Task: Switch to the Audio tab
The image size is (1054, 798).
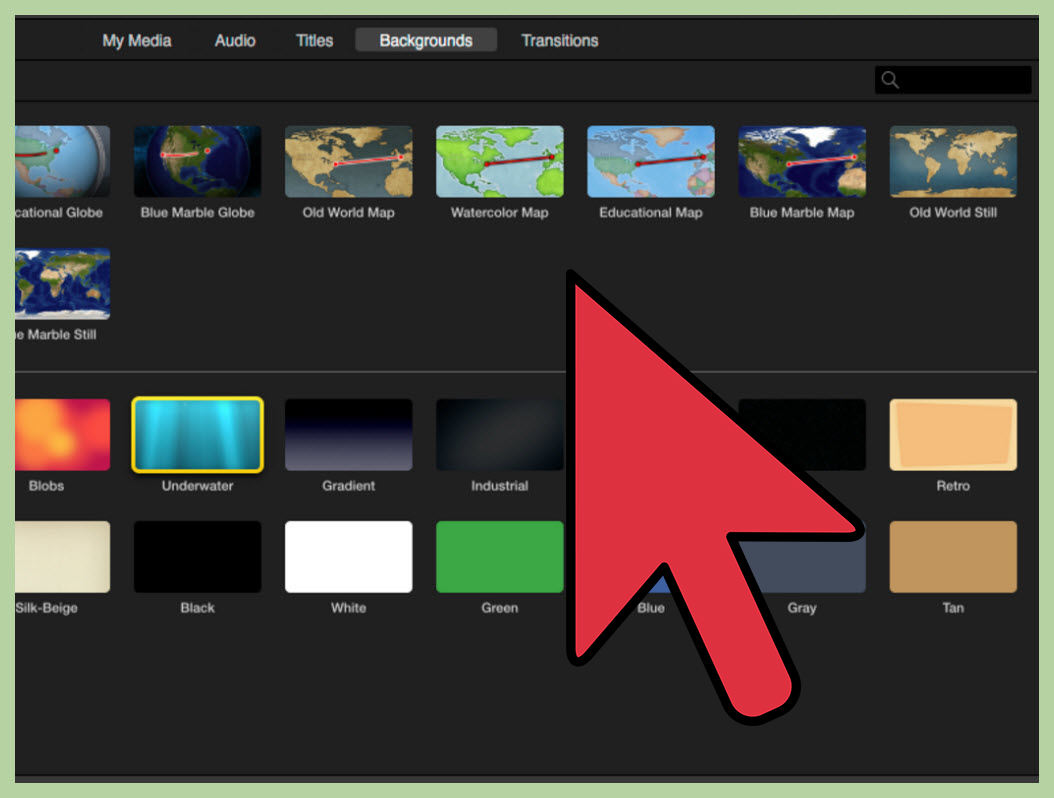Action: 235,41
